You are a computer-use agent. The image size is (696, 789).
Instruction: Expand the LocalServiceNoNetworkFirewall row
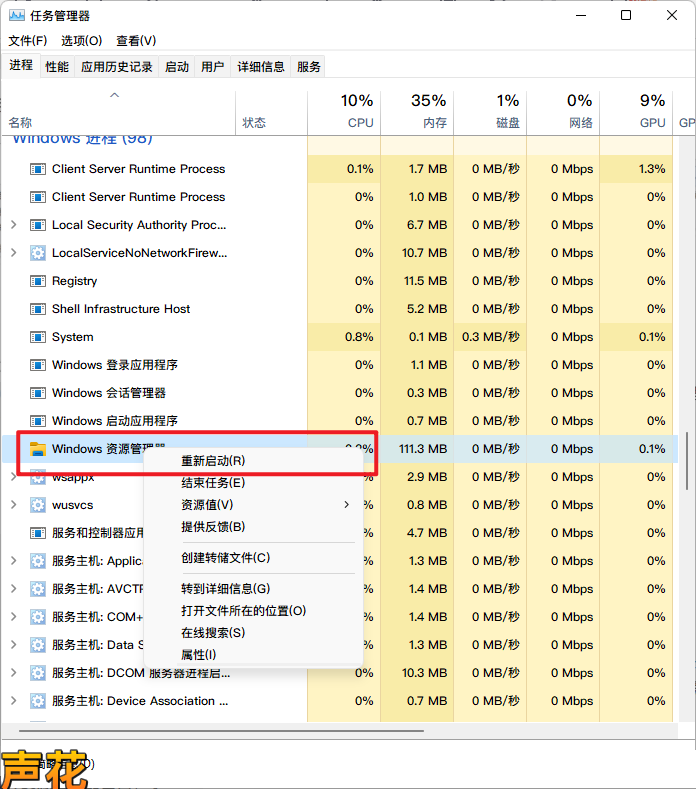point(14,253)
